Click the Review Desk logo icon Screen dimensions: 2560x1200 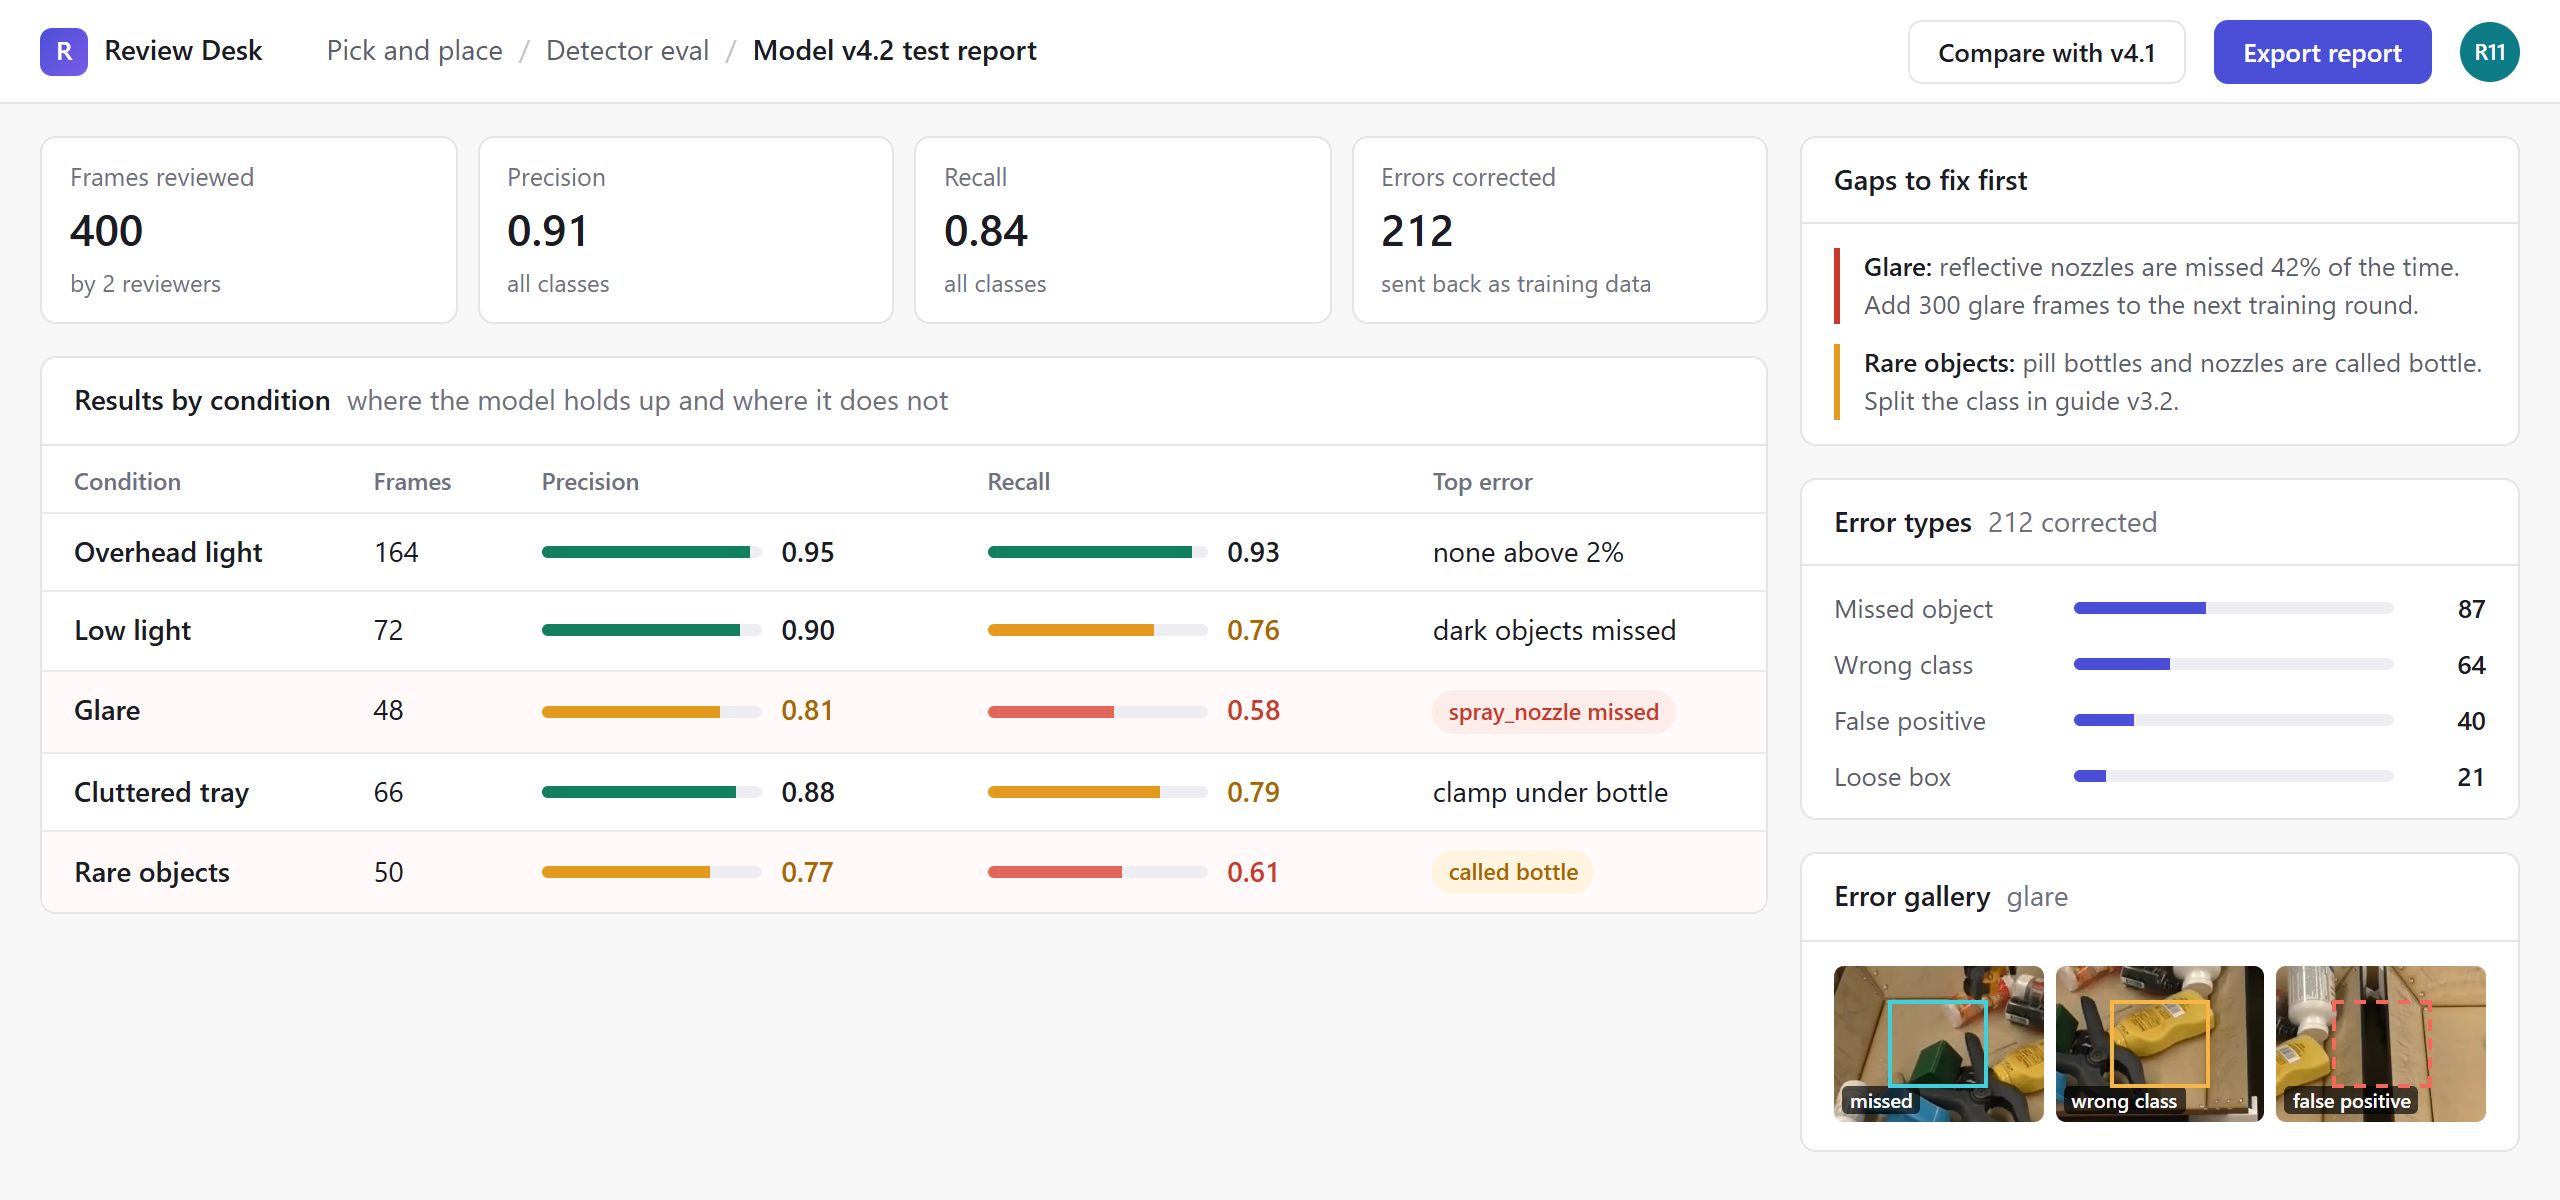click(64, 51)
